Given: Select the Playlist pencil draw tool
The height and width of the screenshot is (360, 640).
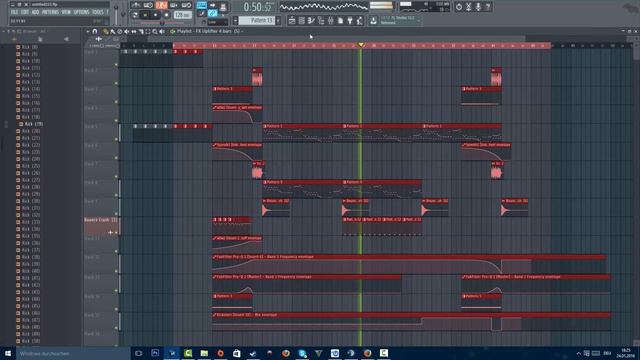Looking at the screenshot, I should tap(106, 31).
